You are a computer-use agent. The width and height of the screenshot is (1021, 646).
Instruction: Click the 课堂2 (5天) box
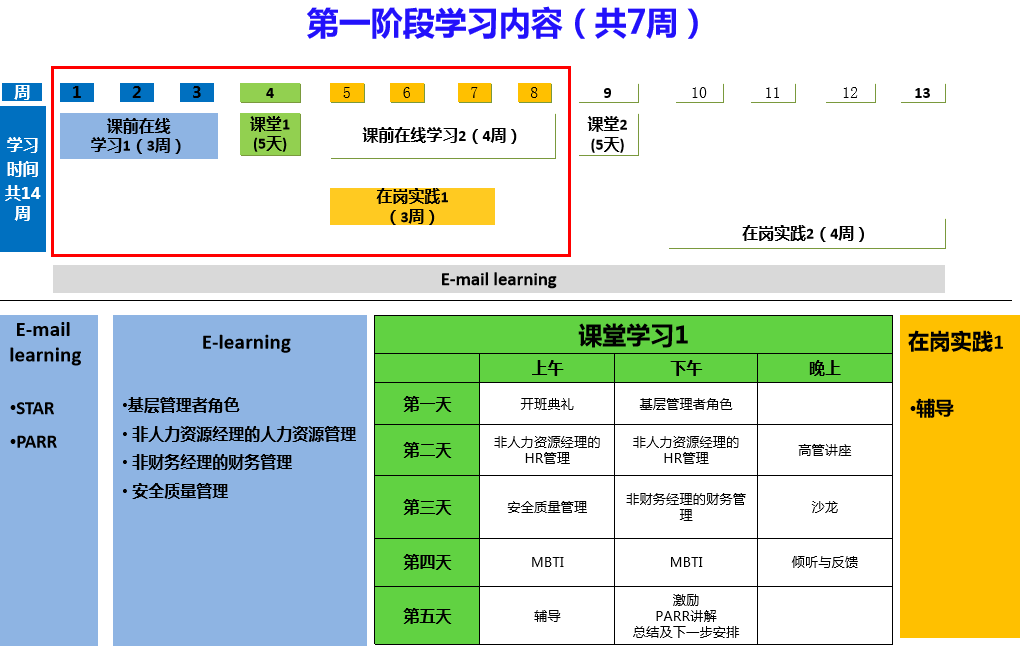point(608,134)
